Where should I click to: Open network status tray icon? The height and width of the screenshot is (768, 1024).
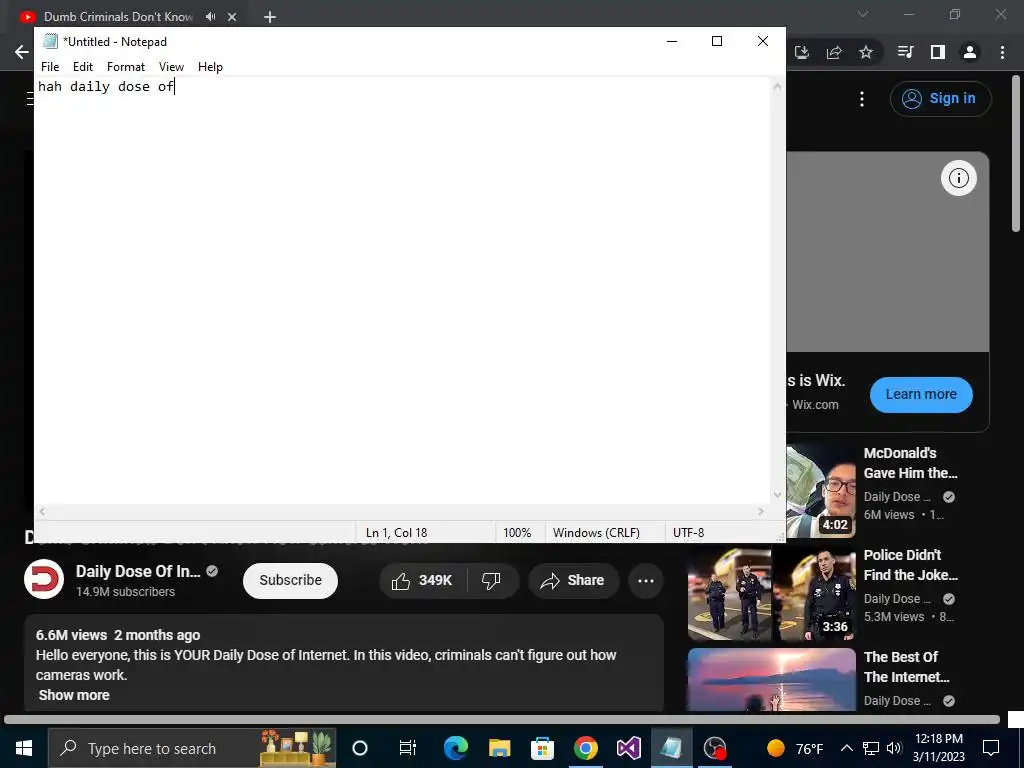tap(871, 748)
